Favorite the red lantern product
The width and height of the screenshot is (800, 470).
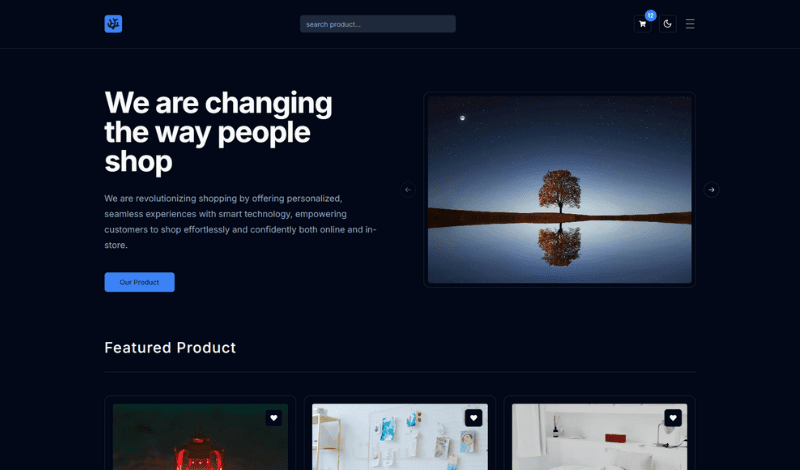[x=273, y=418]
